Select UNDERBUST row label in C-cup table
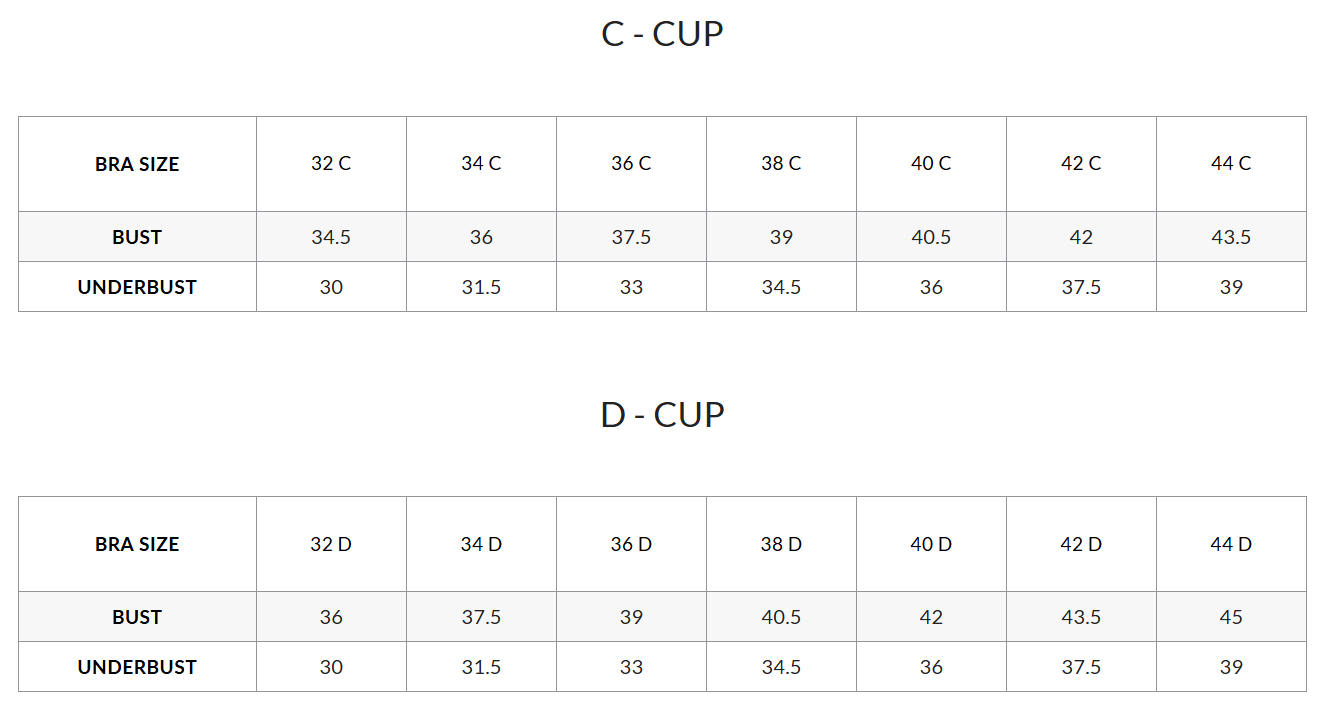 (x=137, y=287)
